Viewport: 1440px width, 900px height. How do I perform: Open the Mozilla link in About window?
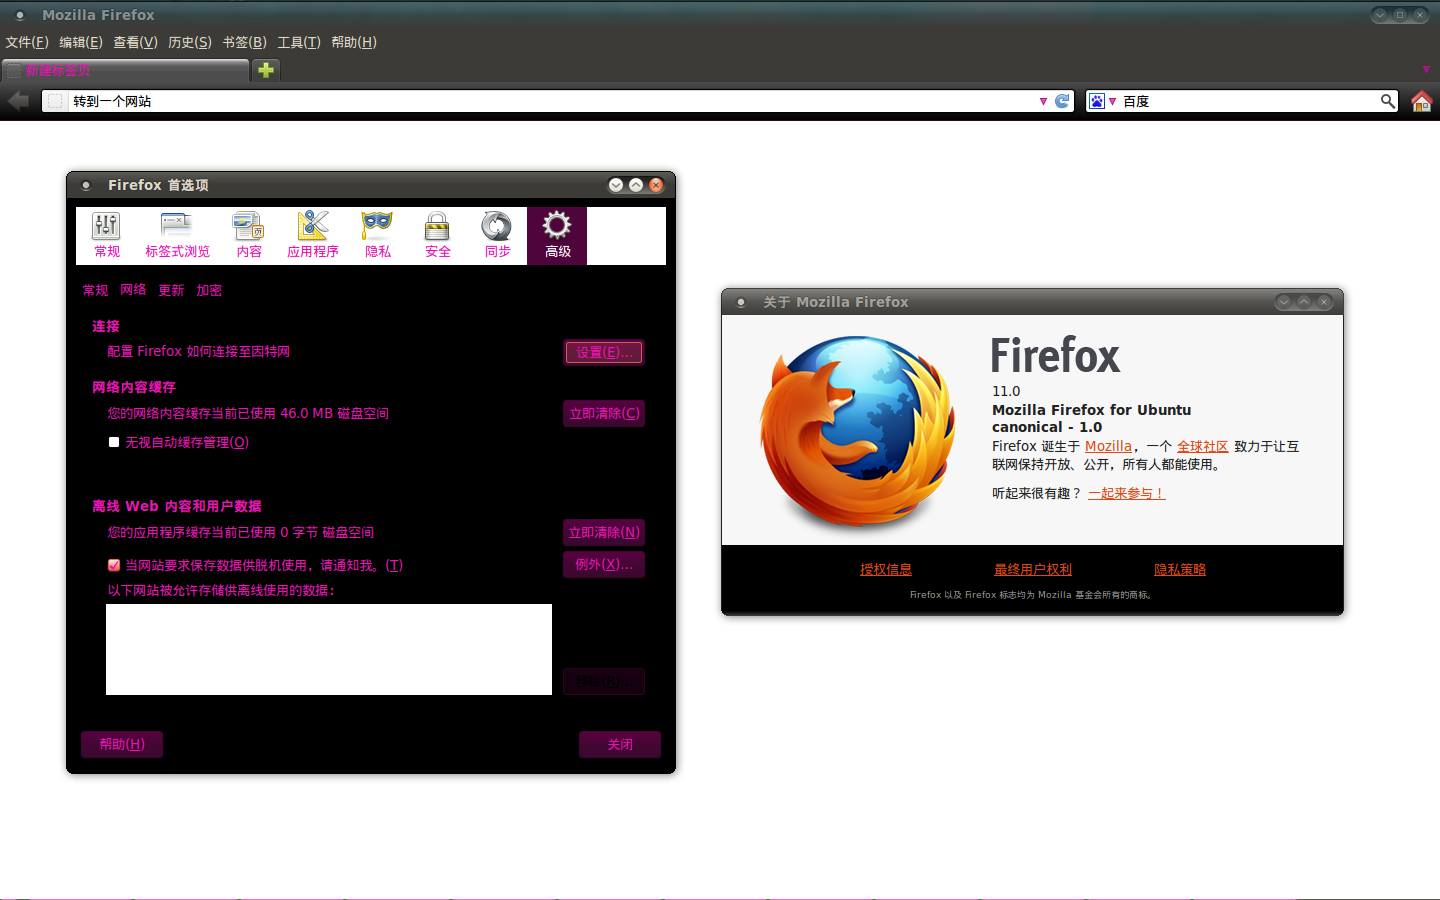(1108, 446)
